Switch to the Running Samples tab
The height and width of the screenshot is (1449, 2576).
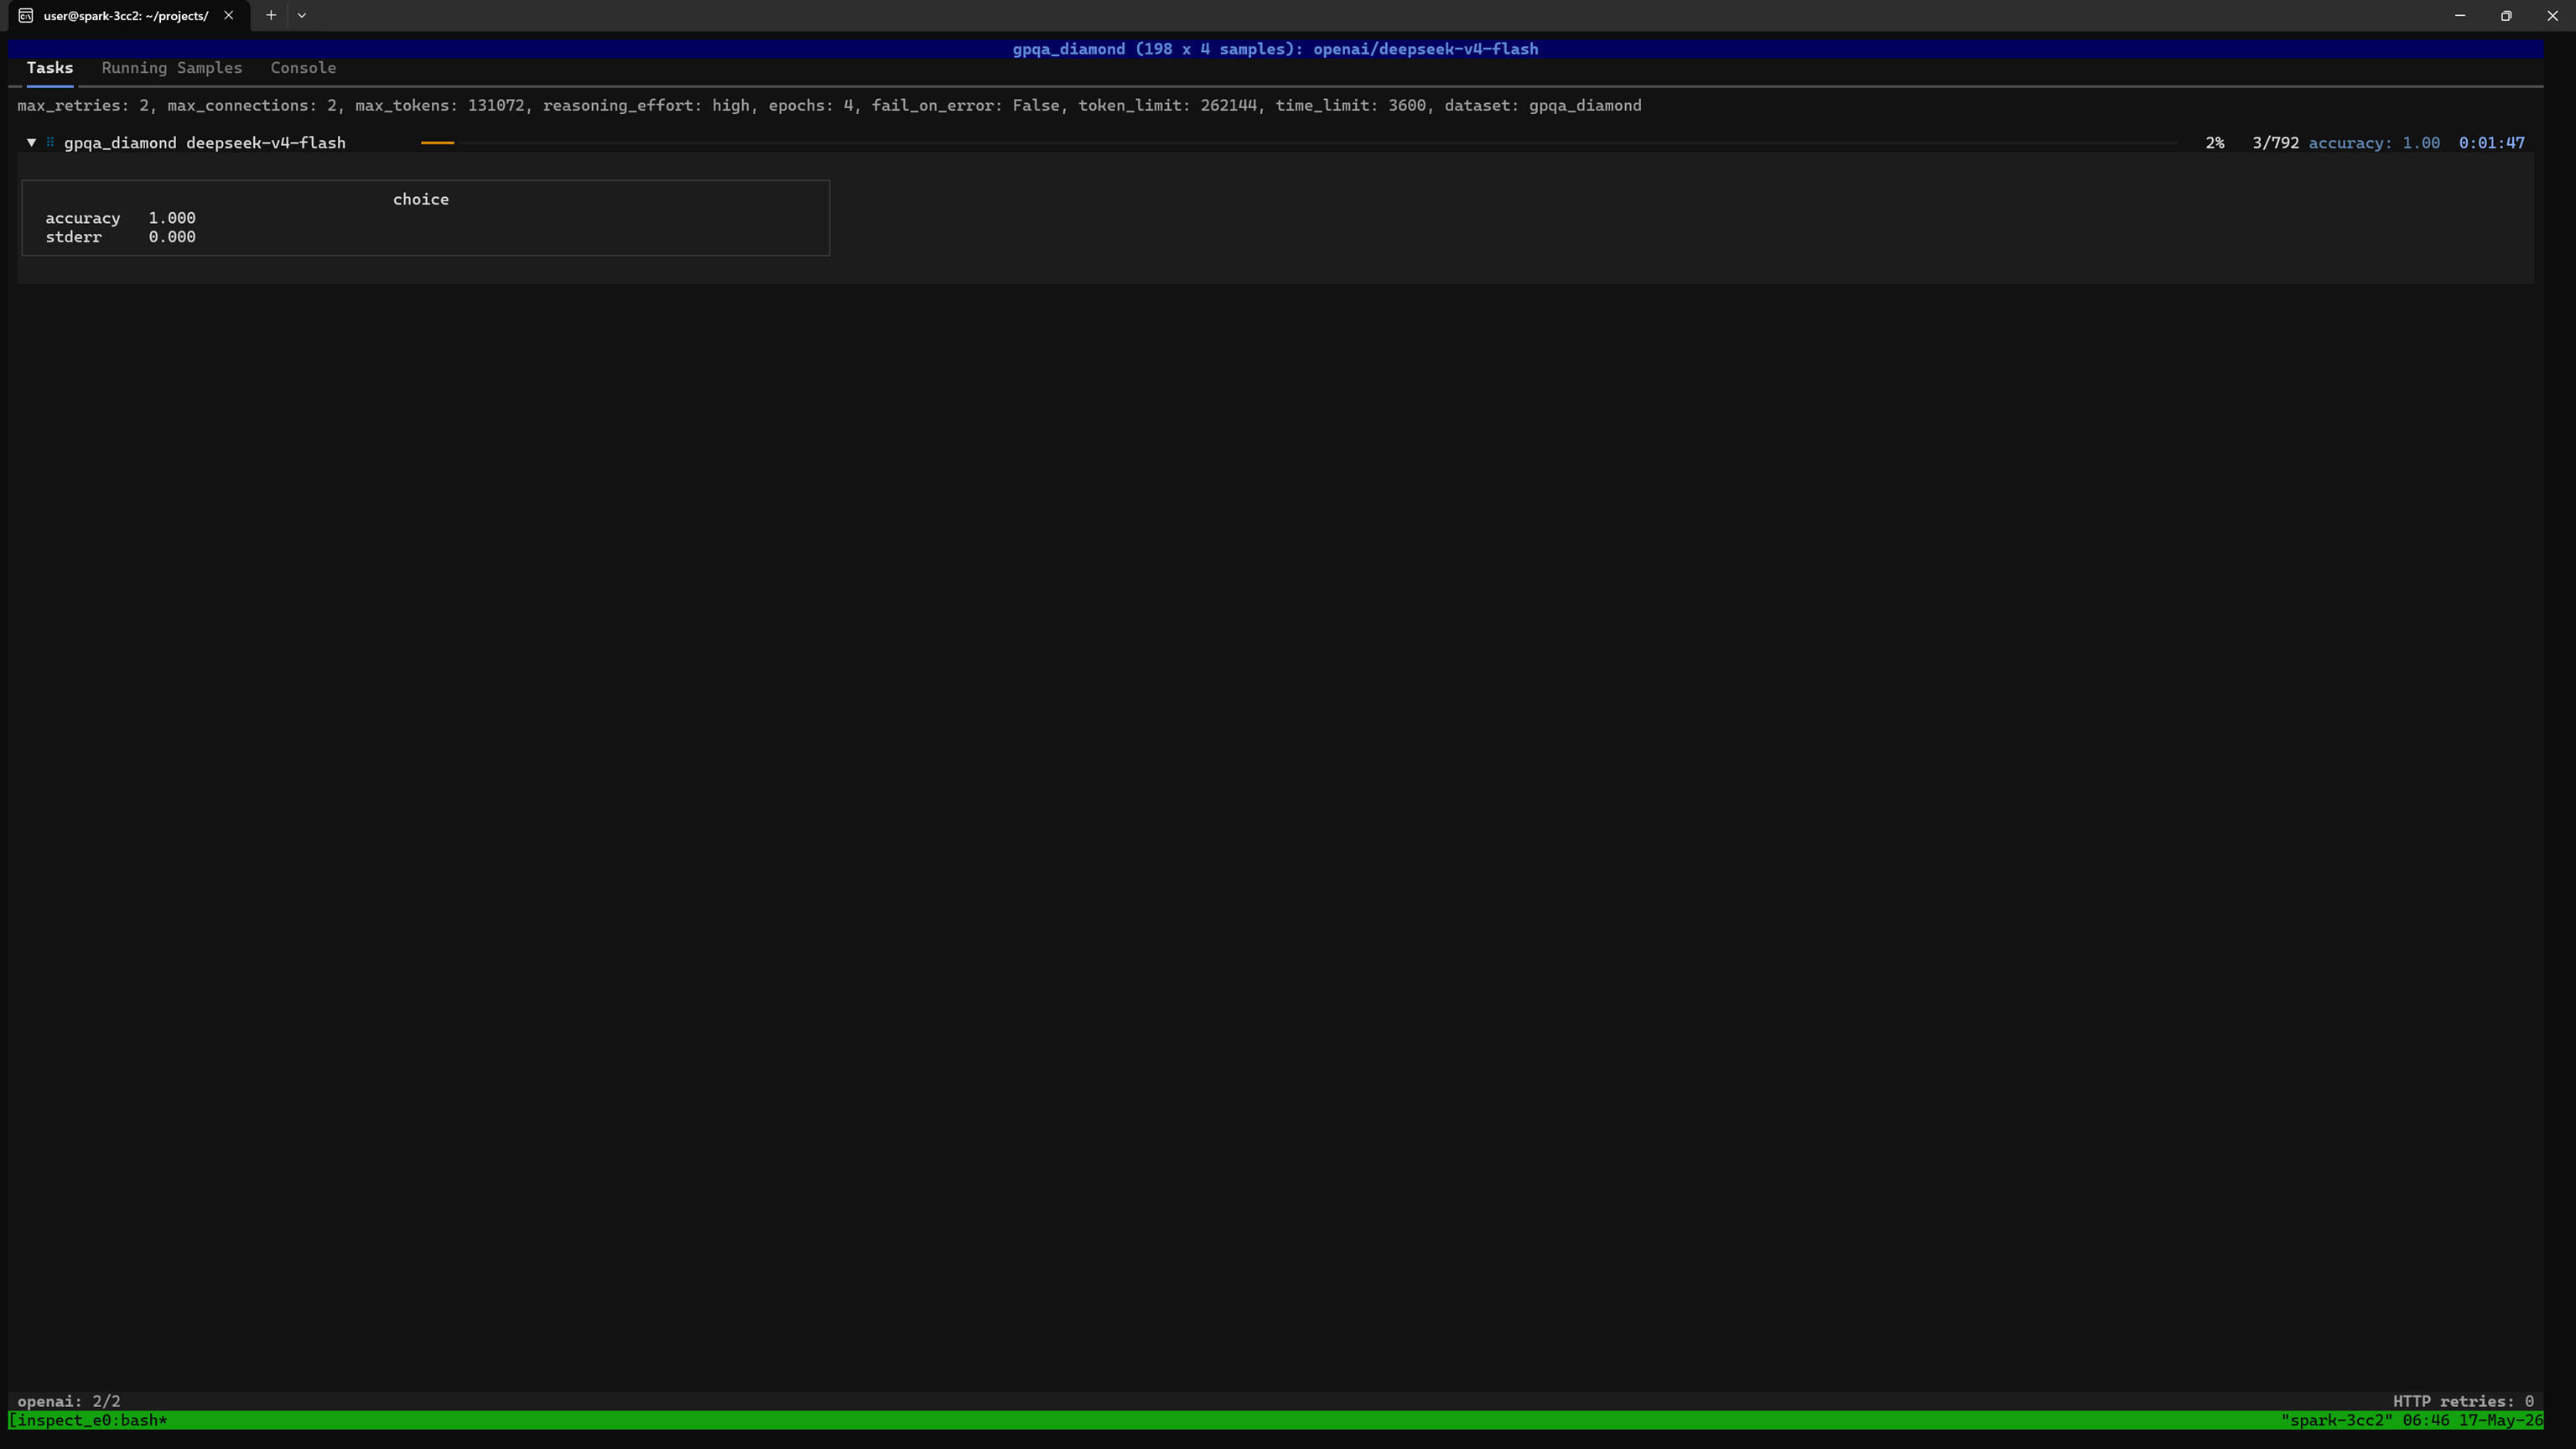coord(171,68)
